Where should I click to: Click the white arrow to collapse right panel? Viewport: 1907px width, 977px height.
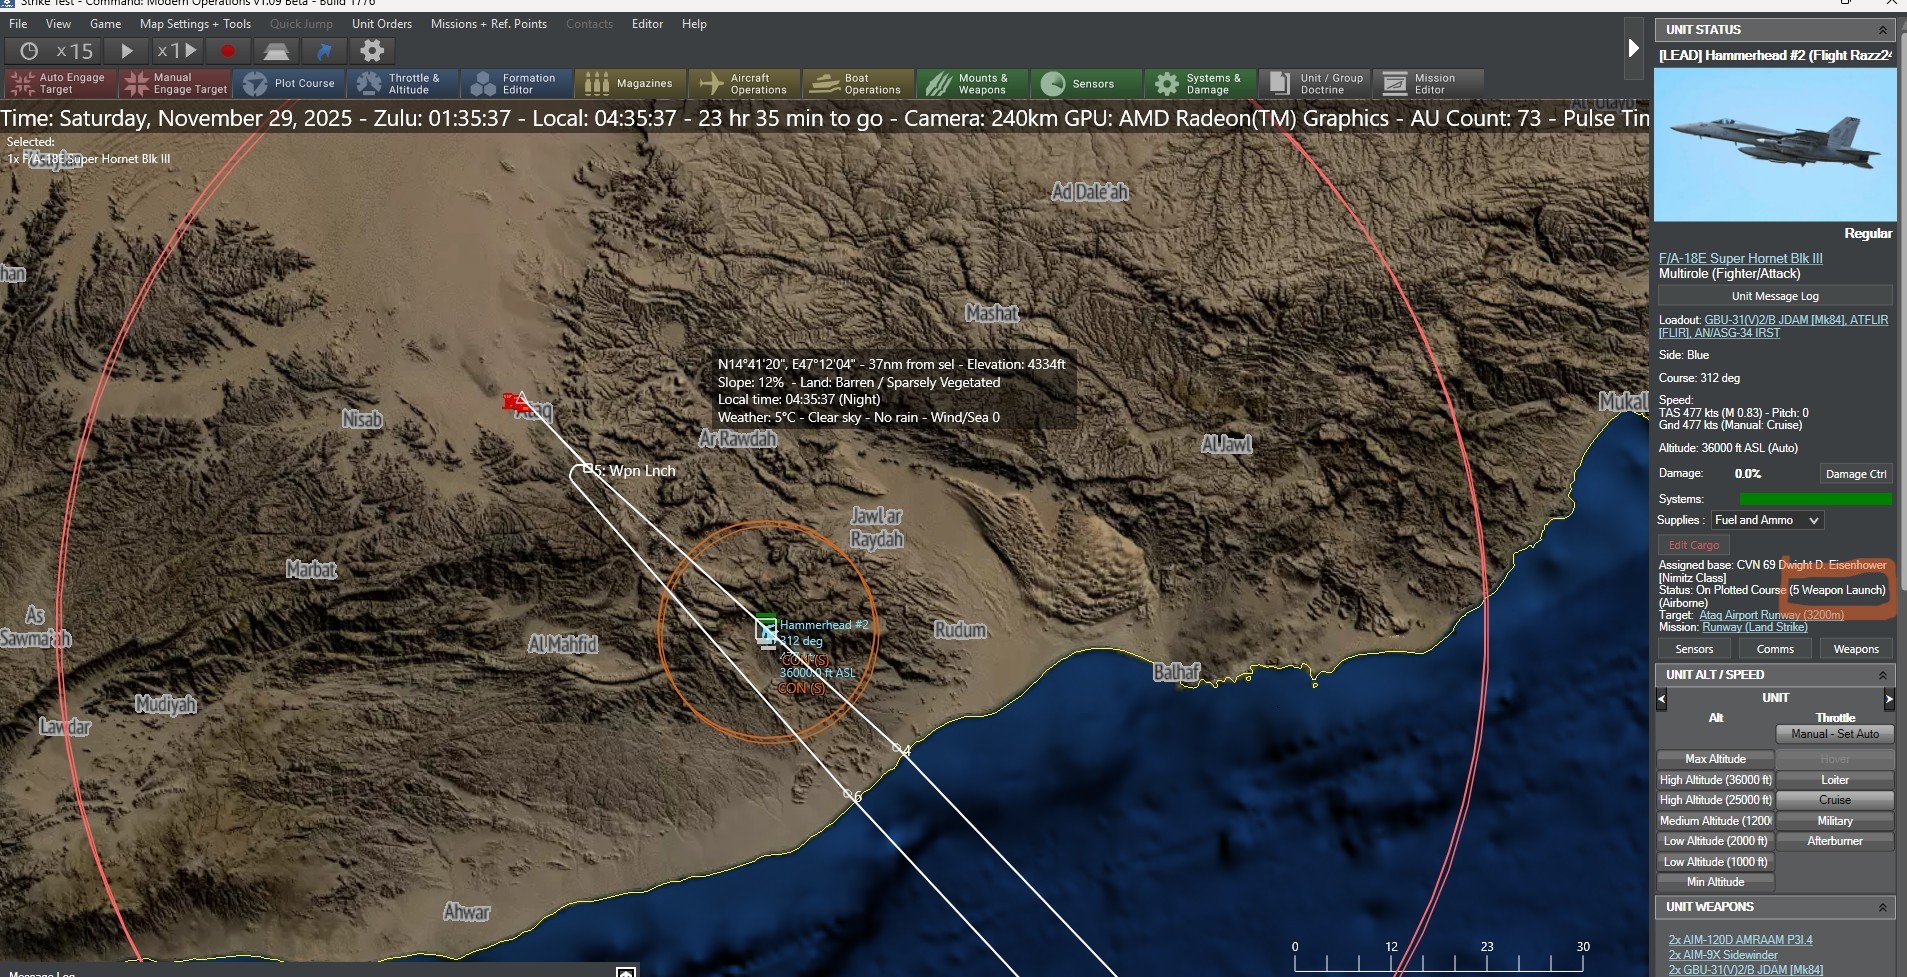1633,48
